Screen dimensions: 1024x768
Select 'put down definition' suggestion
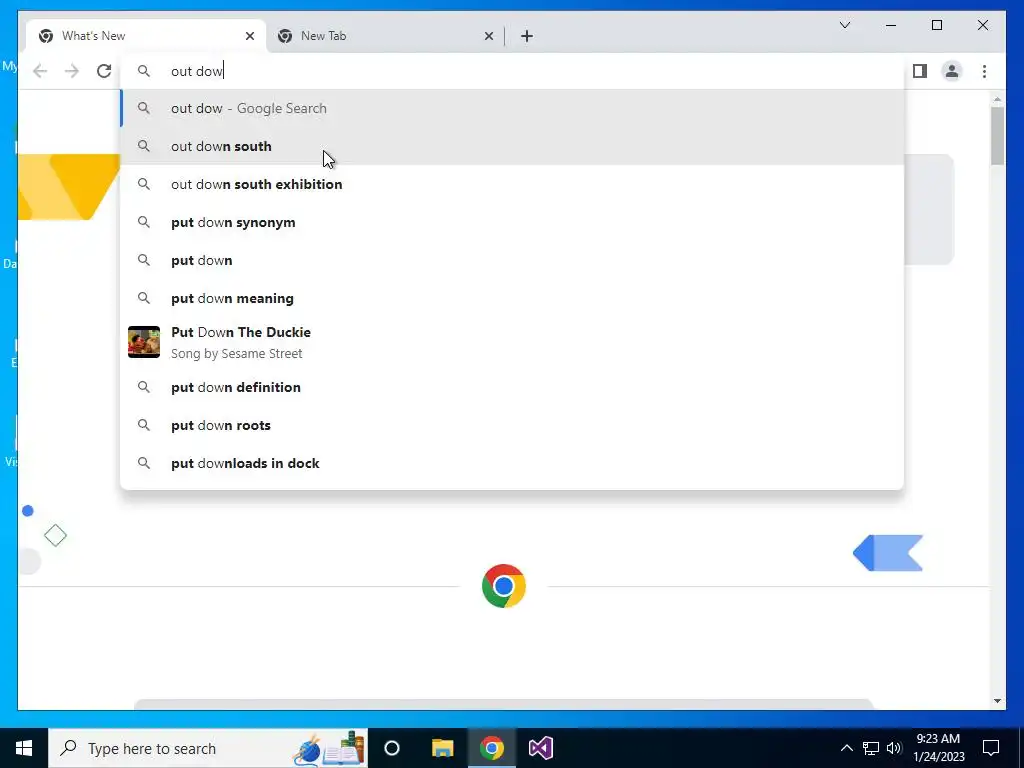coord(513,387)
